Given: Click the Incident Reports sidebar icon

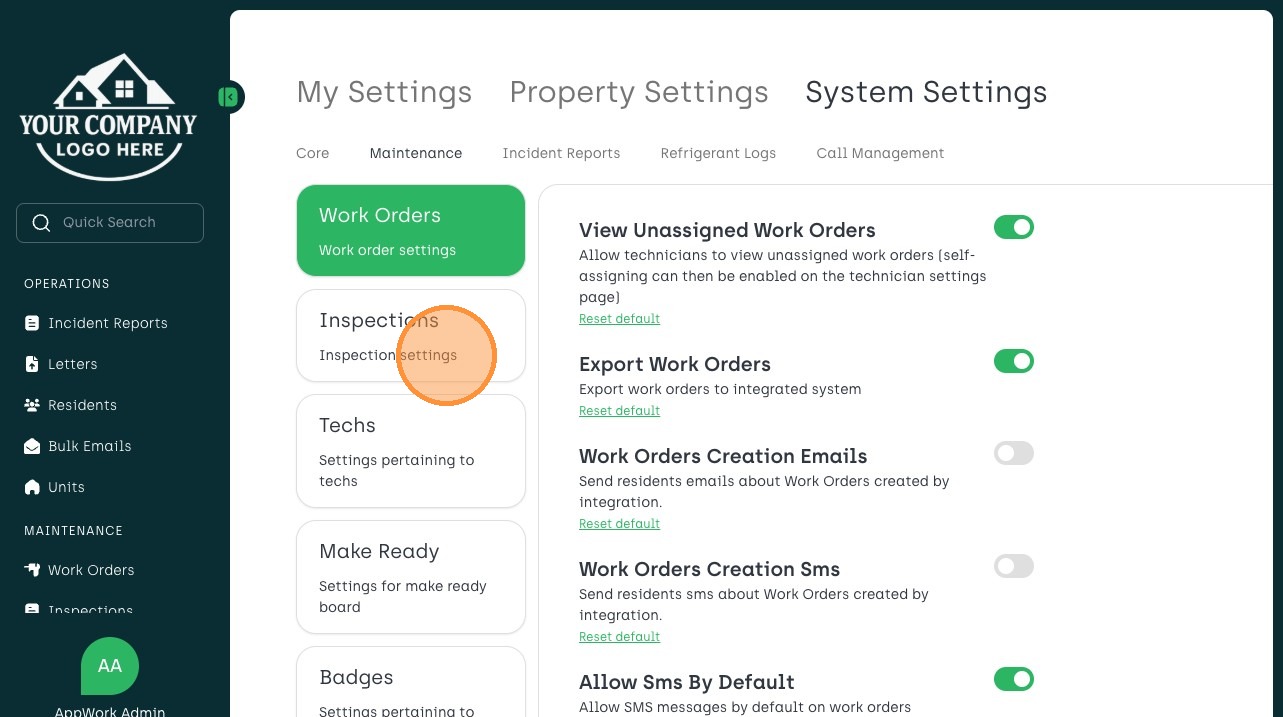Looking at the screenshot, I should point(31,323).
